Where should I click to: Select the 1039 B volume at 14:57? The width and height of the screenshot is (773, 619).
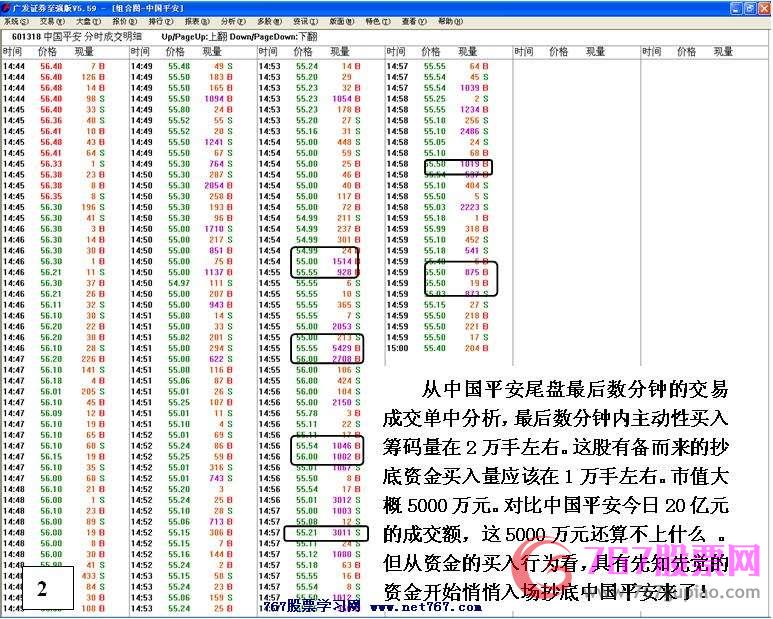[474, 88]
